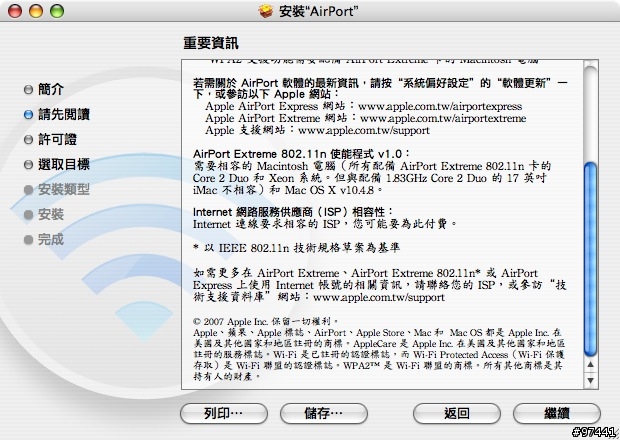
Task: Click the bullet icon beside 簡介
Action: pyautogui.click(x=28, y=90)
